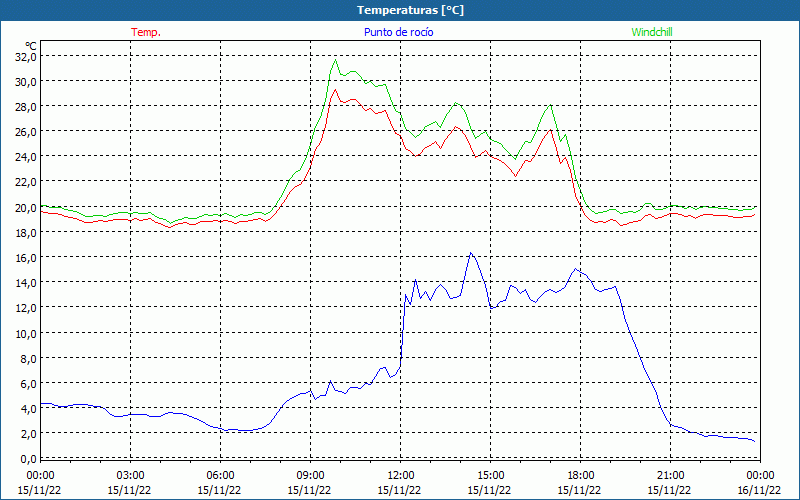Select the red Temp. legend label

(x=146, y=32)
